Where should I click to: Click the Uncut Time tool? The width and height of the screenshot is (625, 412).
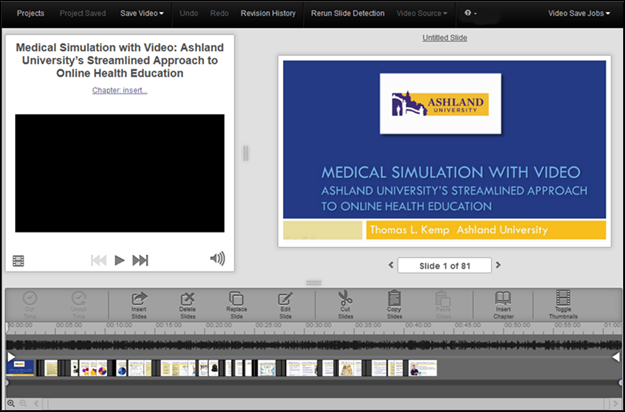(79, 305)
